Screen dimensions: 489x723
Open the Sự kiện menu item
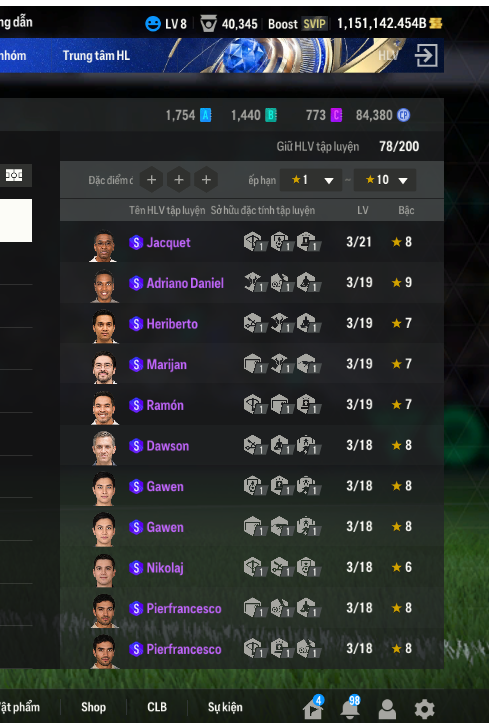pos(225,707)
